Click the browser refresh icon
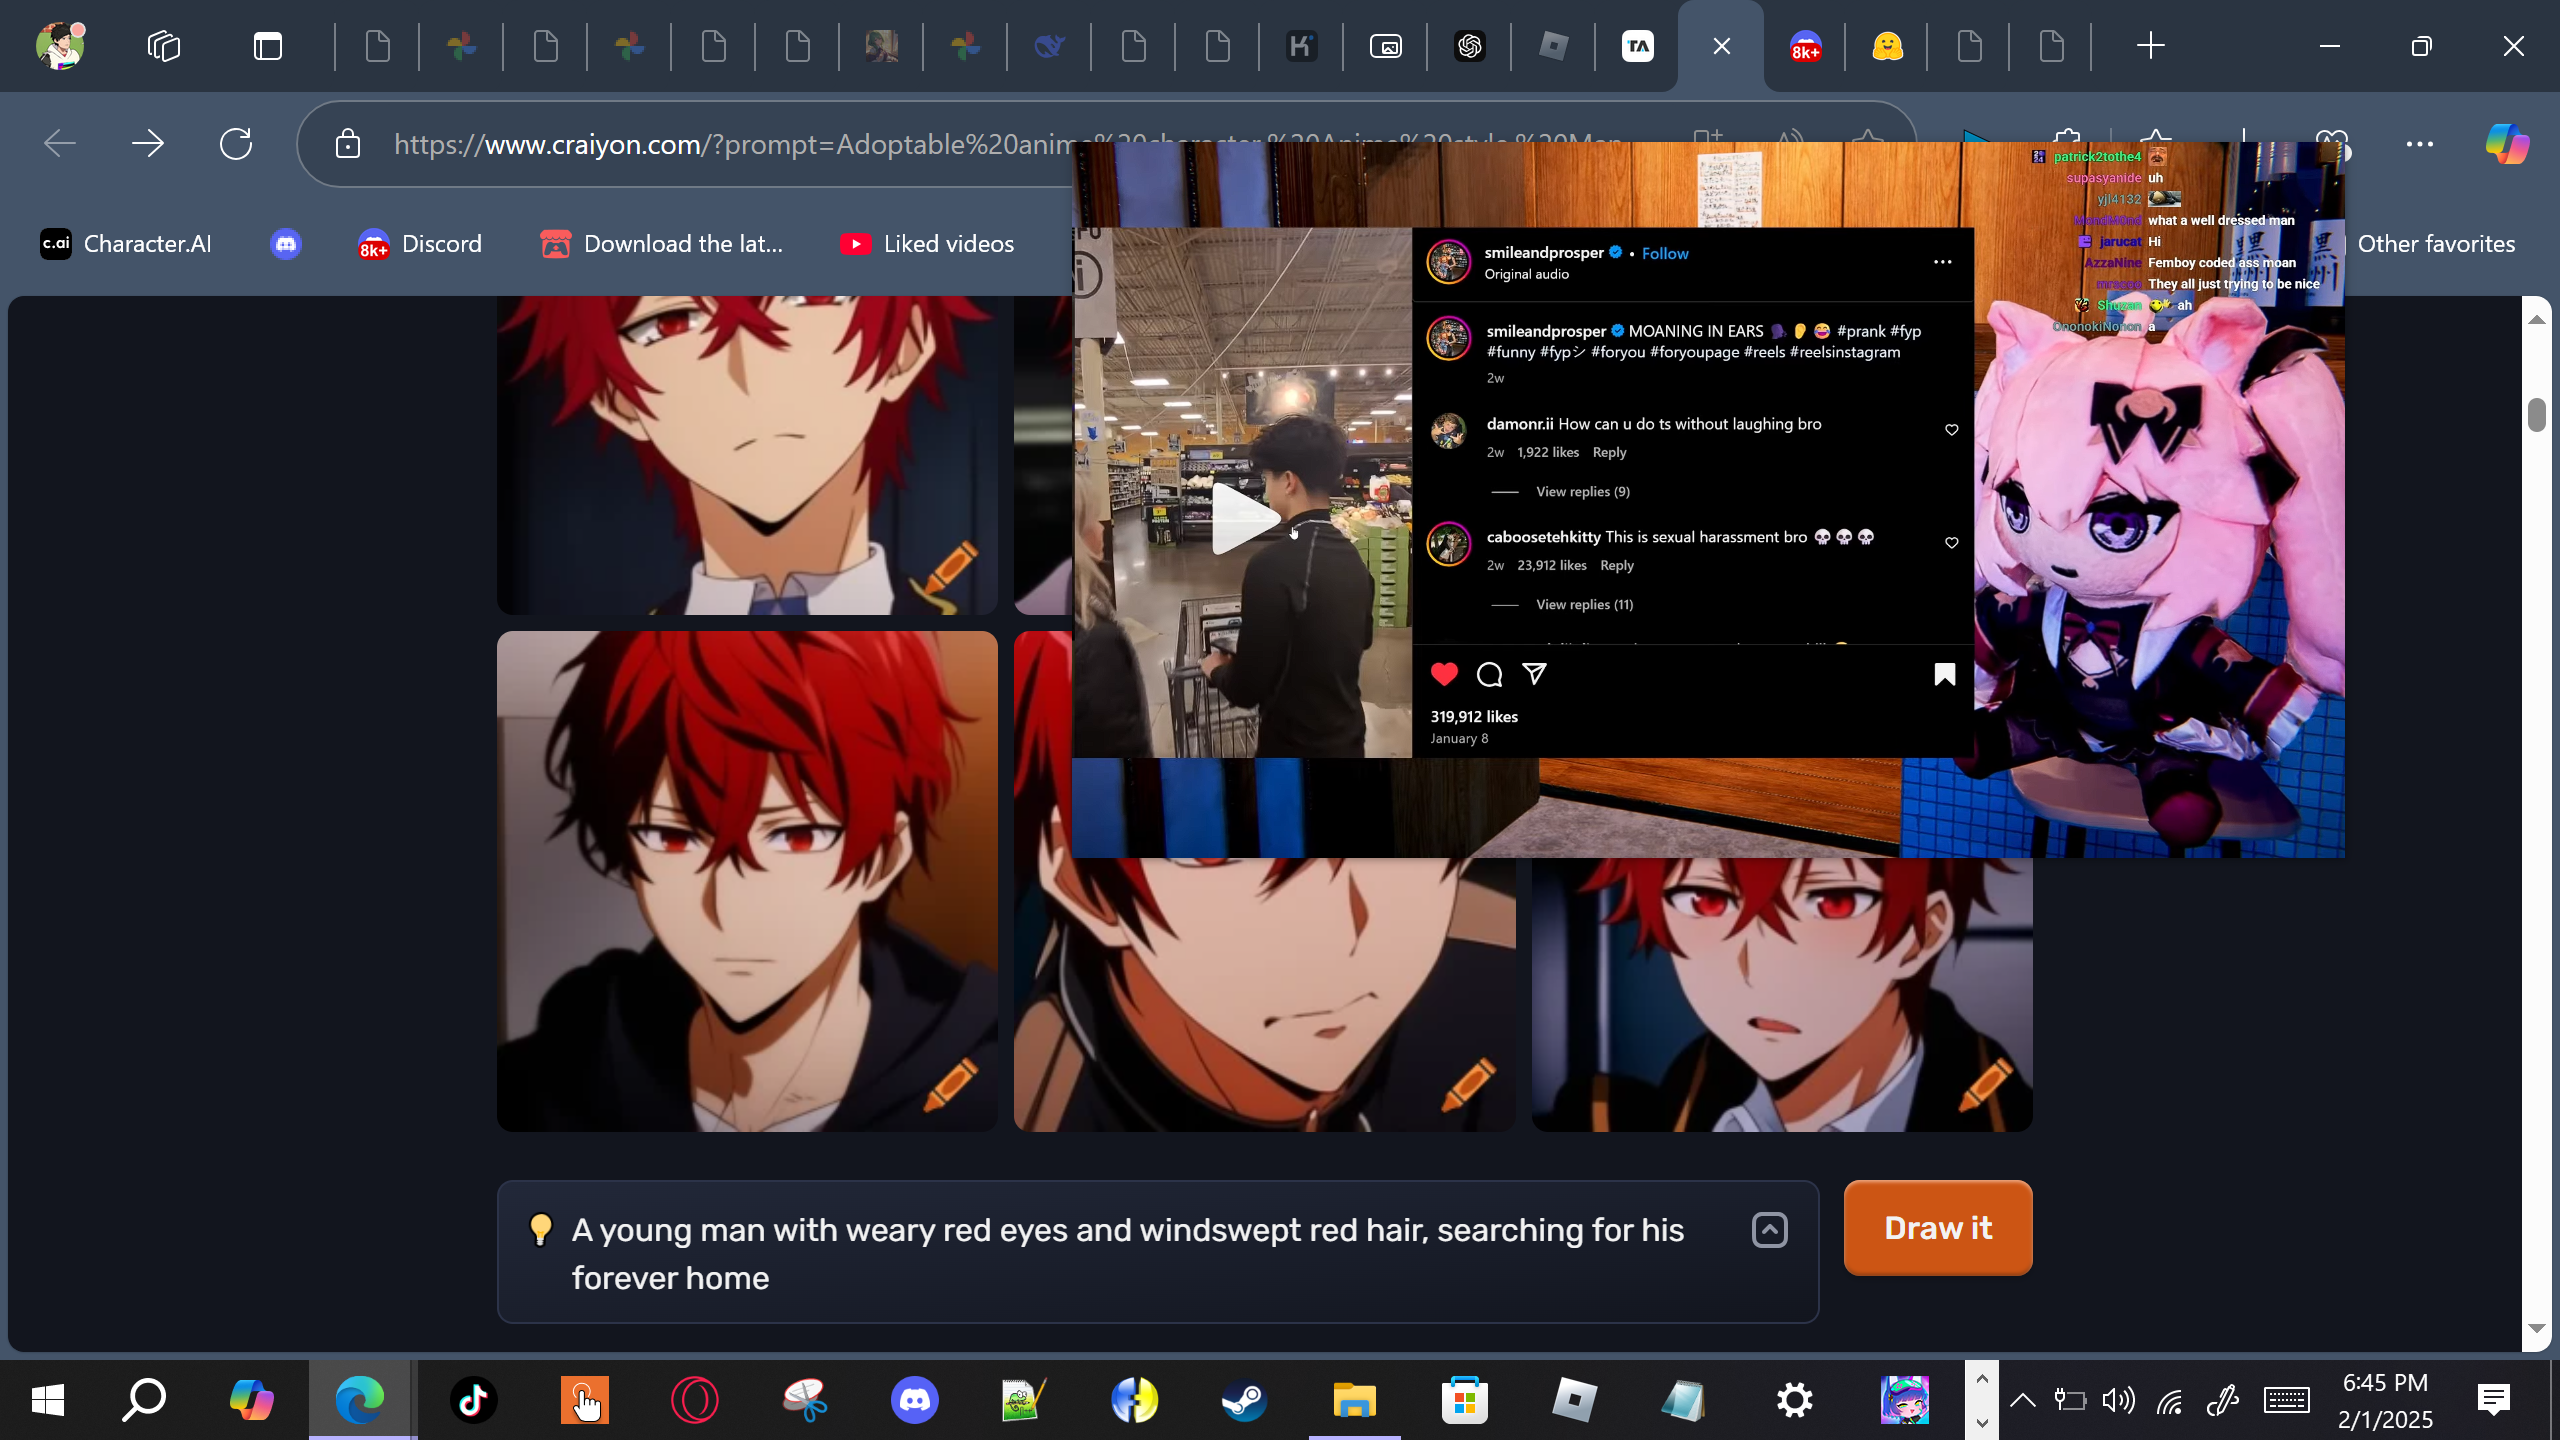 (x=236, y=144)
